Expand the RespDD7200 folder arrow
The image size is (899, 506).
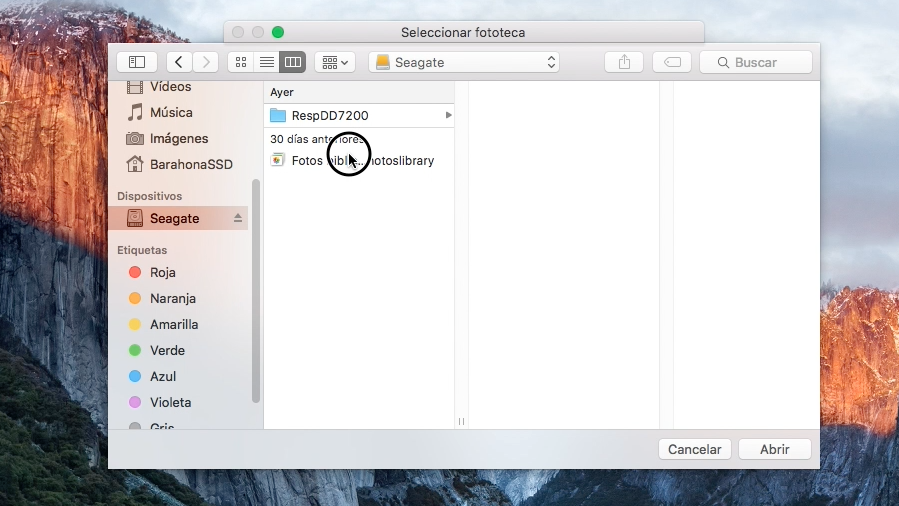pyautogui.click(x=448, y=116)
